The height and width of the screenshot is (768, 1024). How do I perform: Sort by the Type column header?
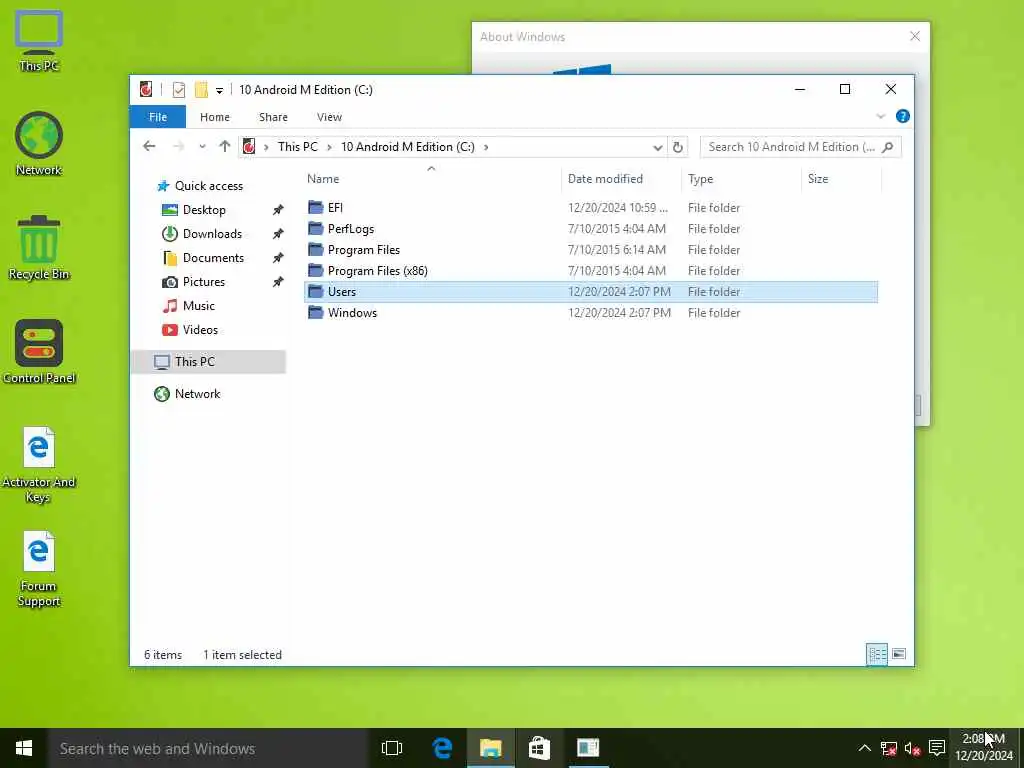(x=741, y=179)
